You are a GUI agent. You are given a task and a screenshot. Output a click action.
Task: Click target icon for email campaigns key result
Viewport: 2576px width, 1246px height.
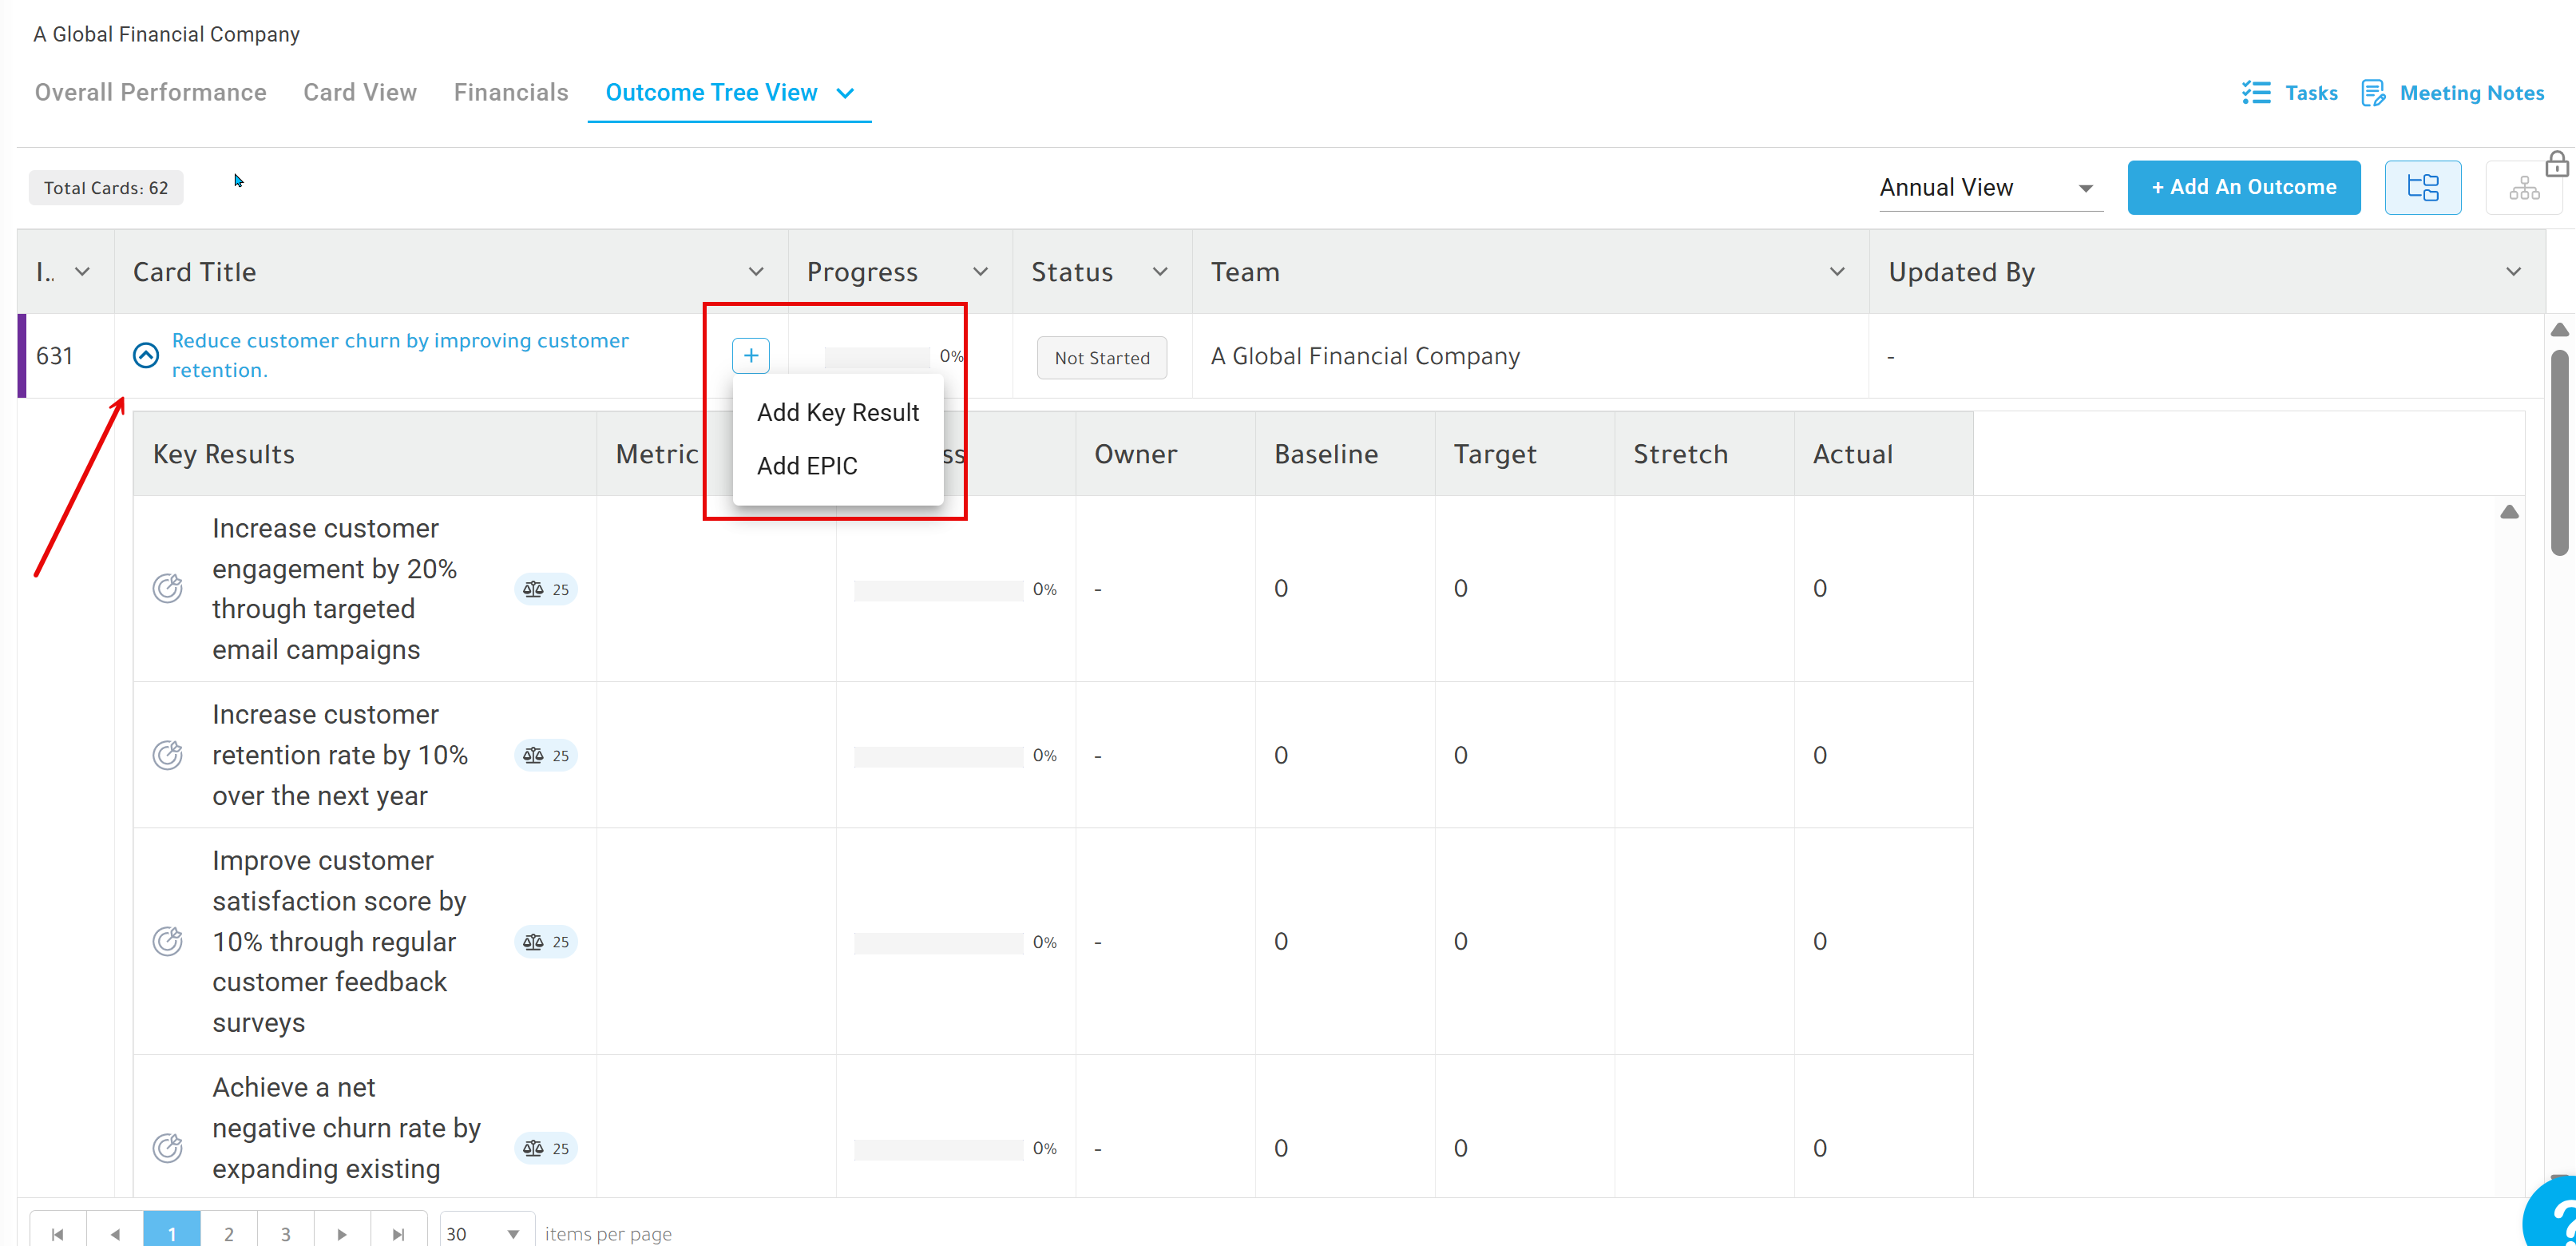167,588
